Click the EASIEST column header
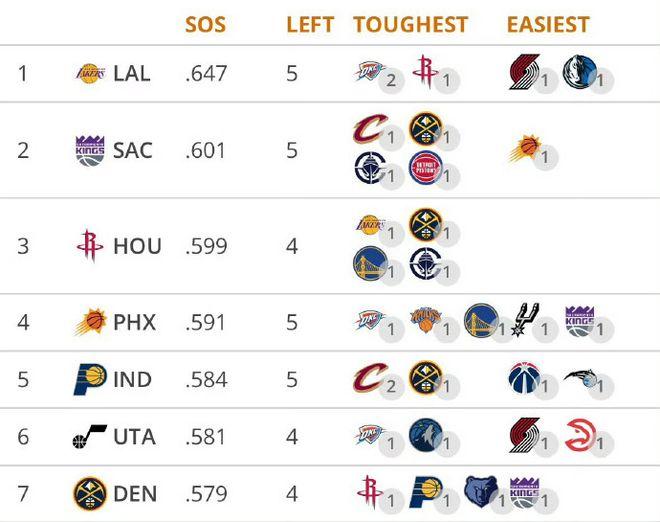Viewport: 660px width, 522px height. (x=548, y=24)
